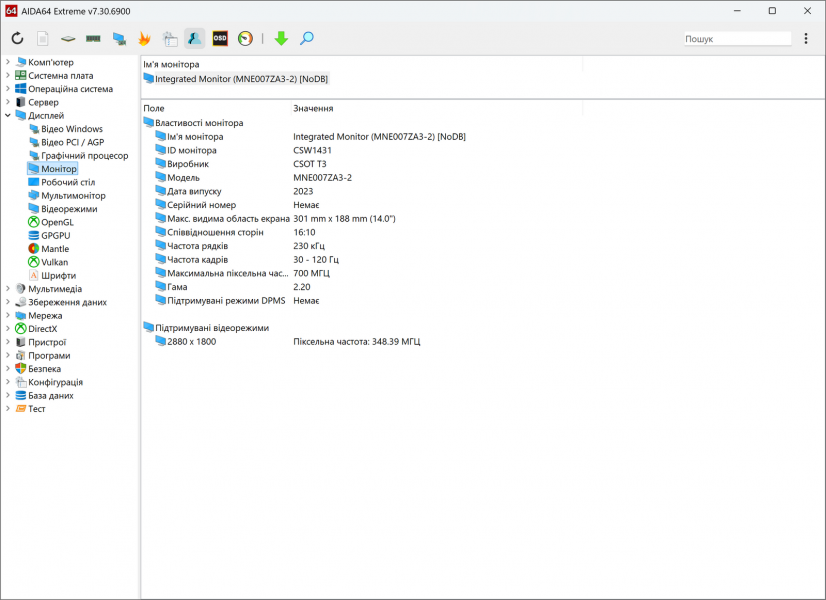Expand the Комп'ютер tree node
Viewport: 826px width, 600px height.
[x=8, y=62]
